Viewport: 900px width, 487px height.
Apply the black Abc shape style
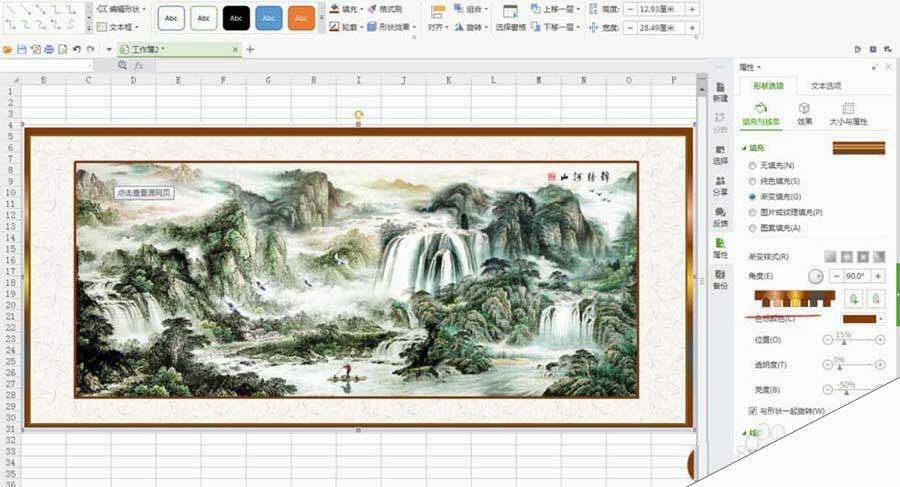(x=236, y=18)
